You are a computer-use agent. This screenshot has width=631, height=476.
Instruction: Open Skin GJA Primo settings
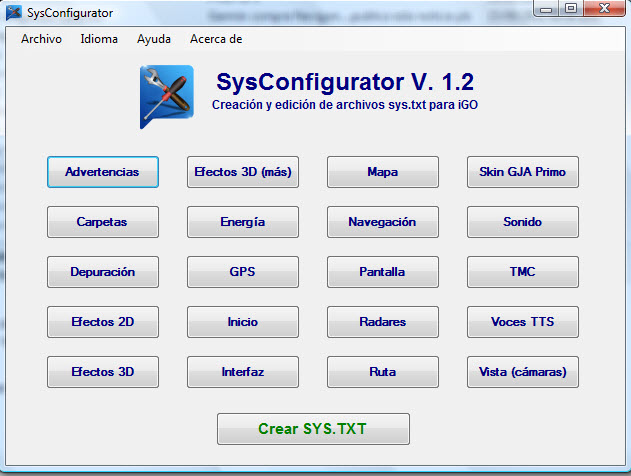pos(523,172)
